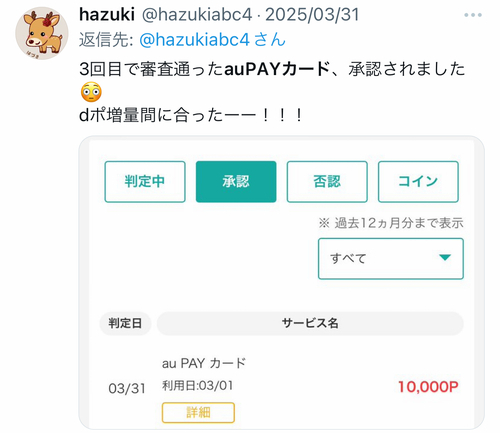The width and height of the screenshot is (500, 433).
Task: Click the 詳細 button for au PAY カード
Action: [x=198, y=413]
